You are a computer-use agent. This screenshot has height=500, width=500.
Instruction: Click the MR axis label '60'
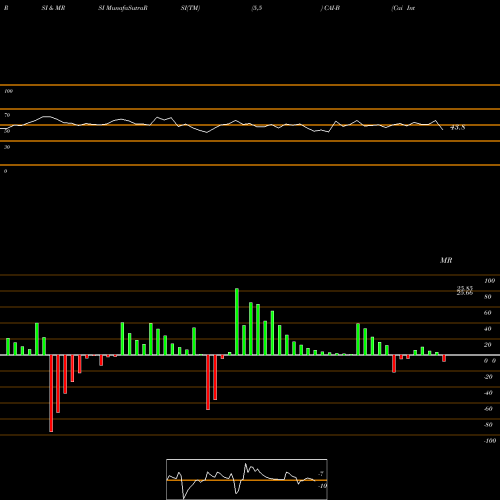coord(488,313)
